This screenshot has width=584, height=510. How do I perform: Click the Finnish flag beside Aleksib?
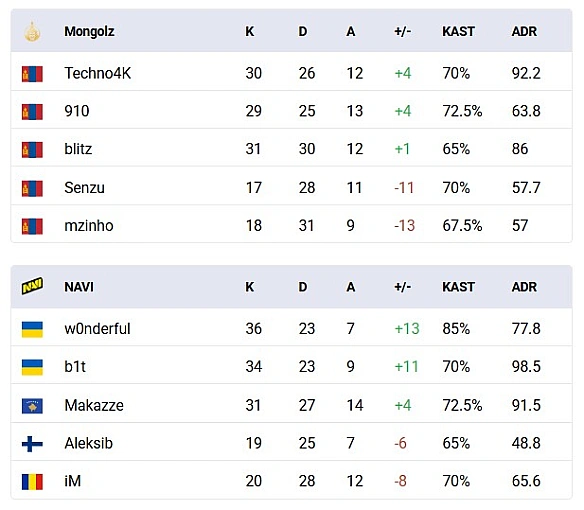32,444
